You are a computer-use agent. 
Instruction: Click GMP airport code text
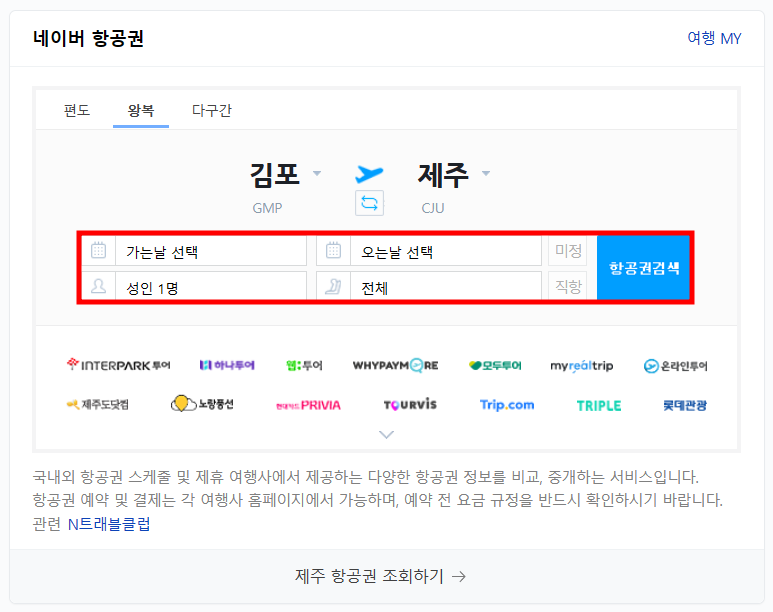pos(267,208)
